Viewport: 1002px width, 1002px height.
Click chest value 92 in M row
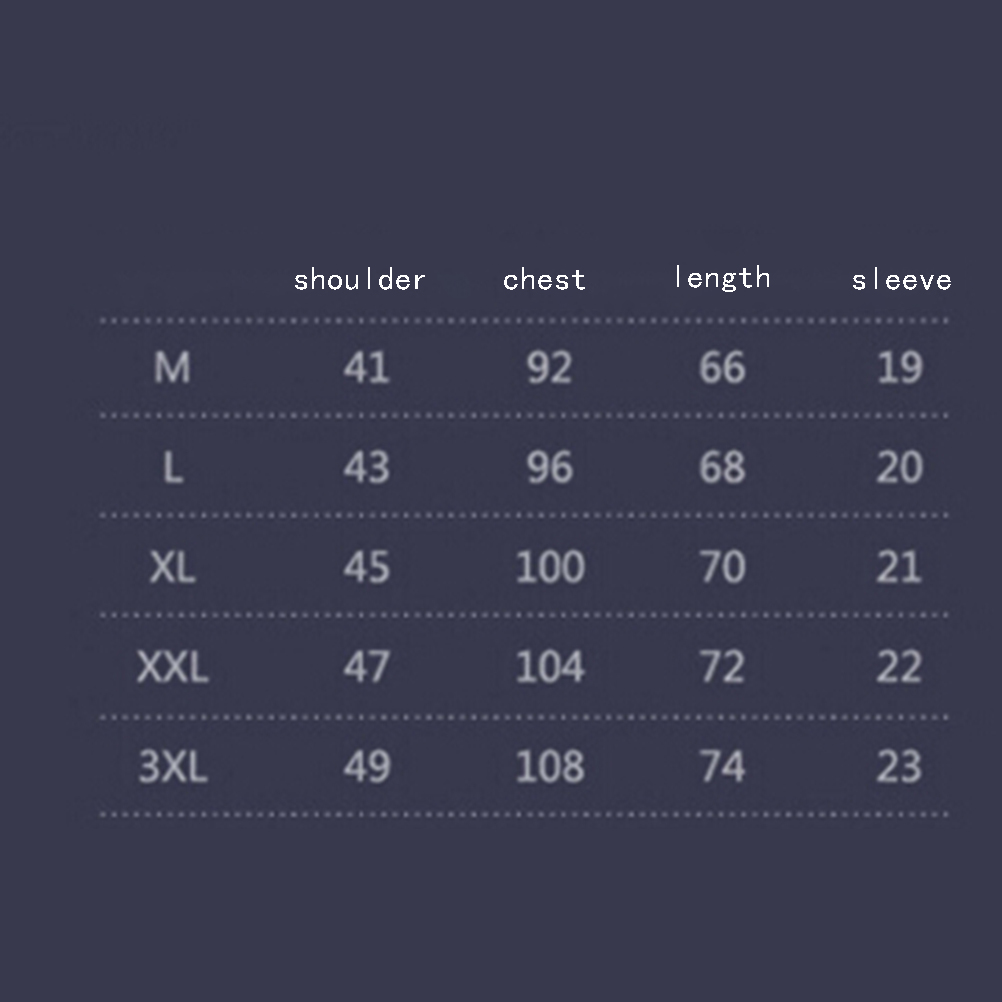[549, 369]
